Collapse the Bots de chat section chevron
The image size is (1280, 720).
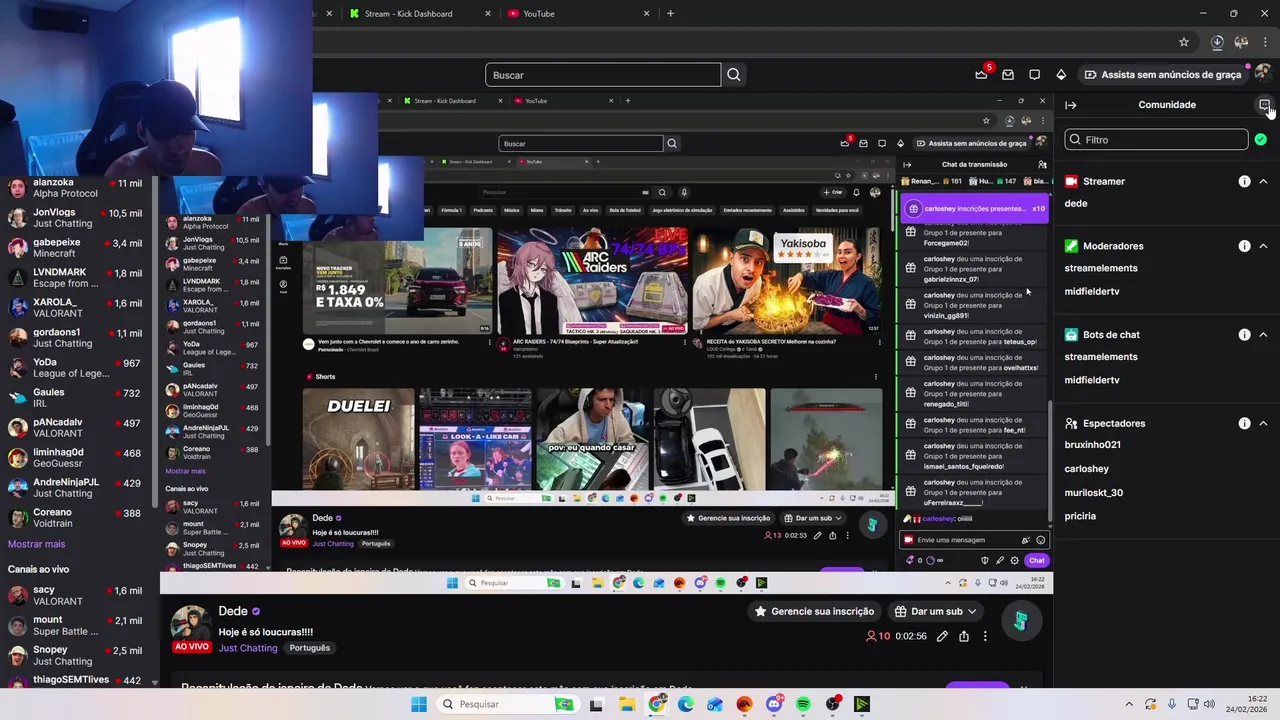click(1263, 335)
